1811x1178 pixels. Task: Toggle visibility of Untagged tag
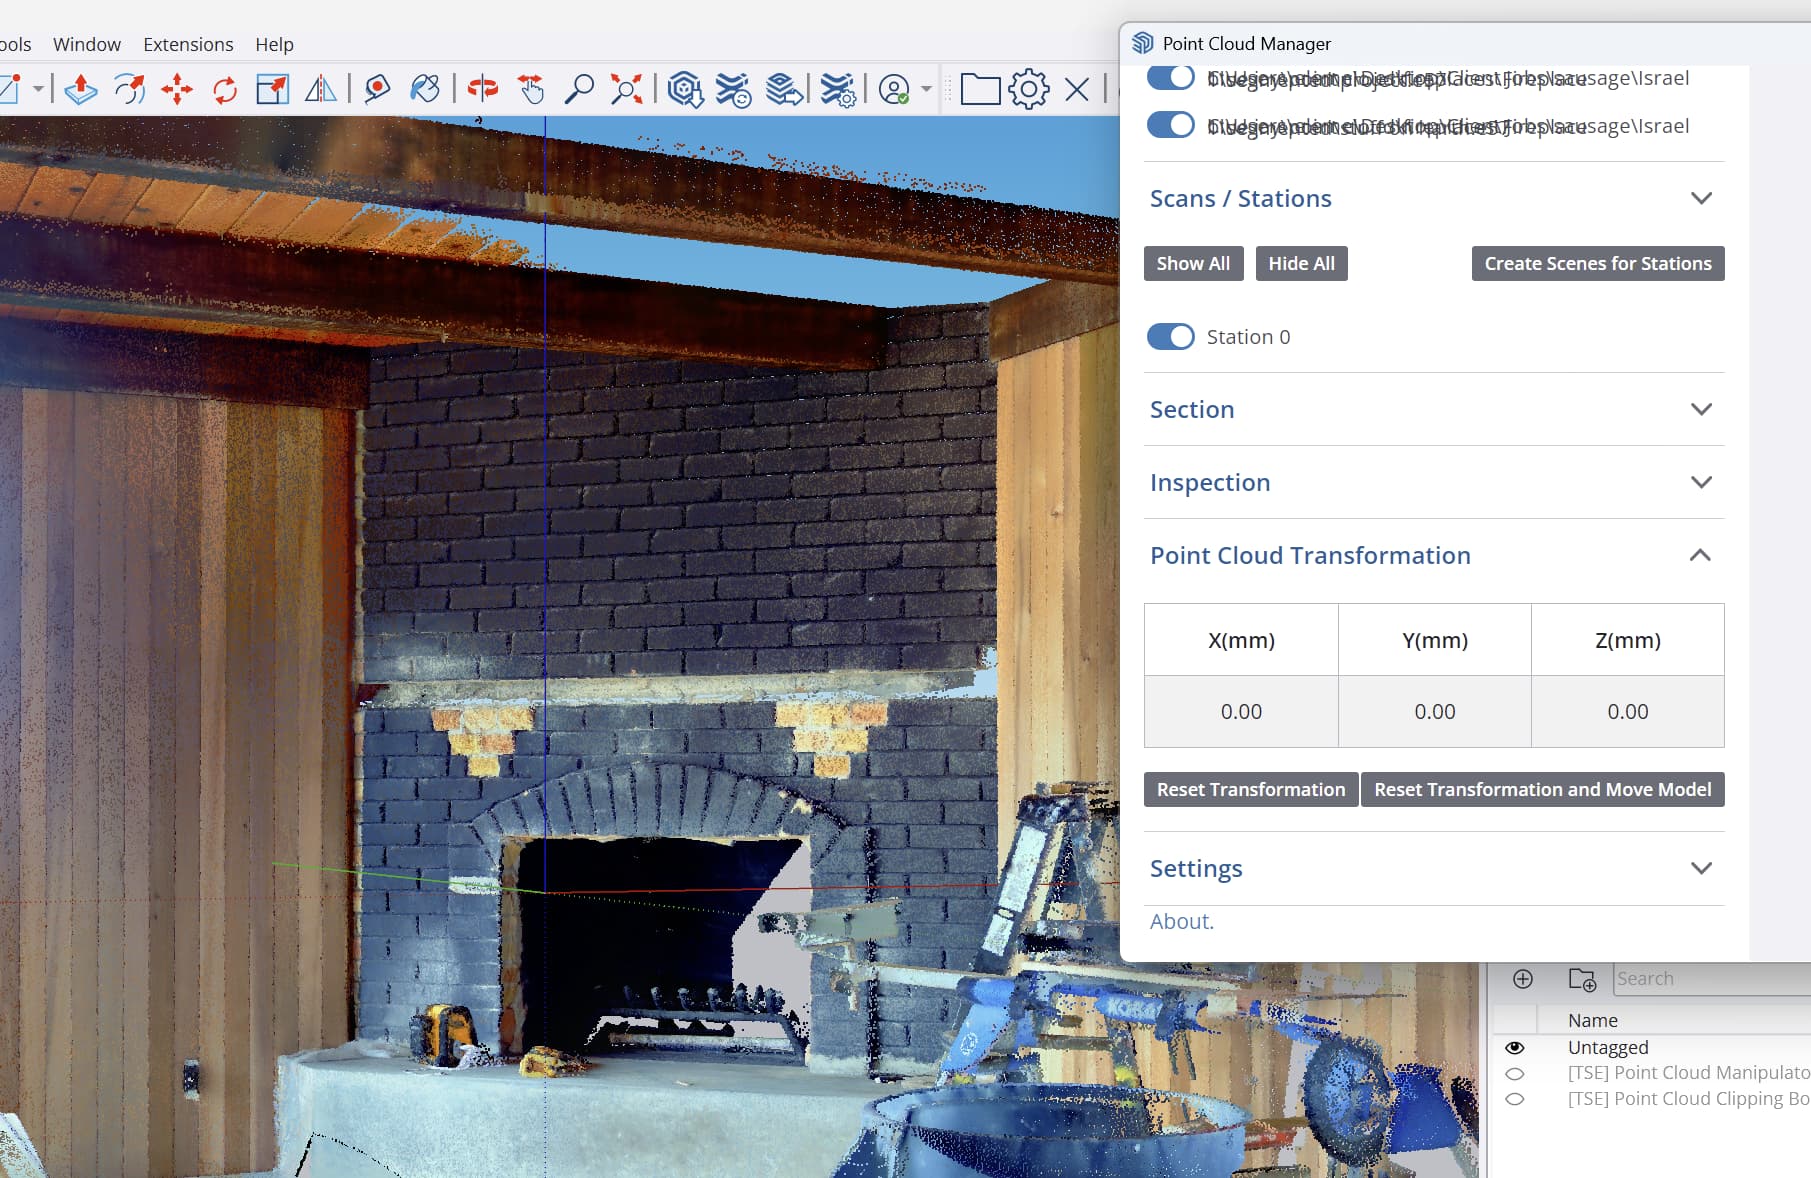tap(1515, 1047)
